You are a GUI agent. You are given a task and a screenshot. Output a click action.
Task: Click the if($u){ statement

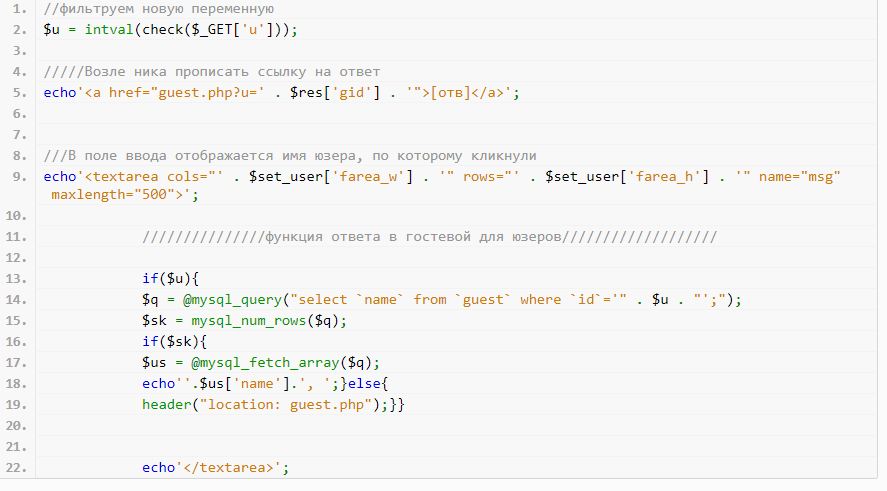172,279
